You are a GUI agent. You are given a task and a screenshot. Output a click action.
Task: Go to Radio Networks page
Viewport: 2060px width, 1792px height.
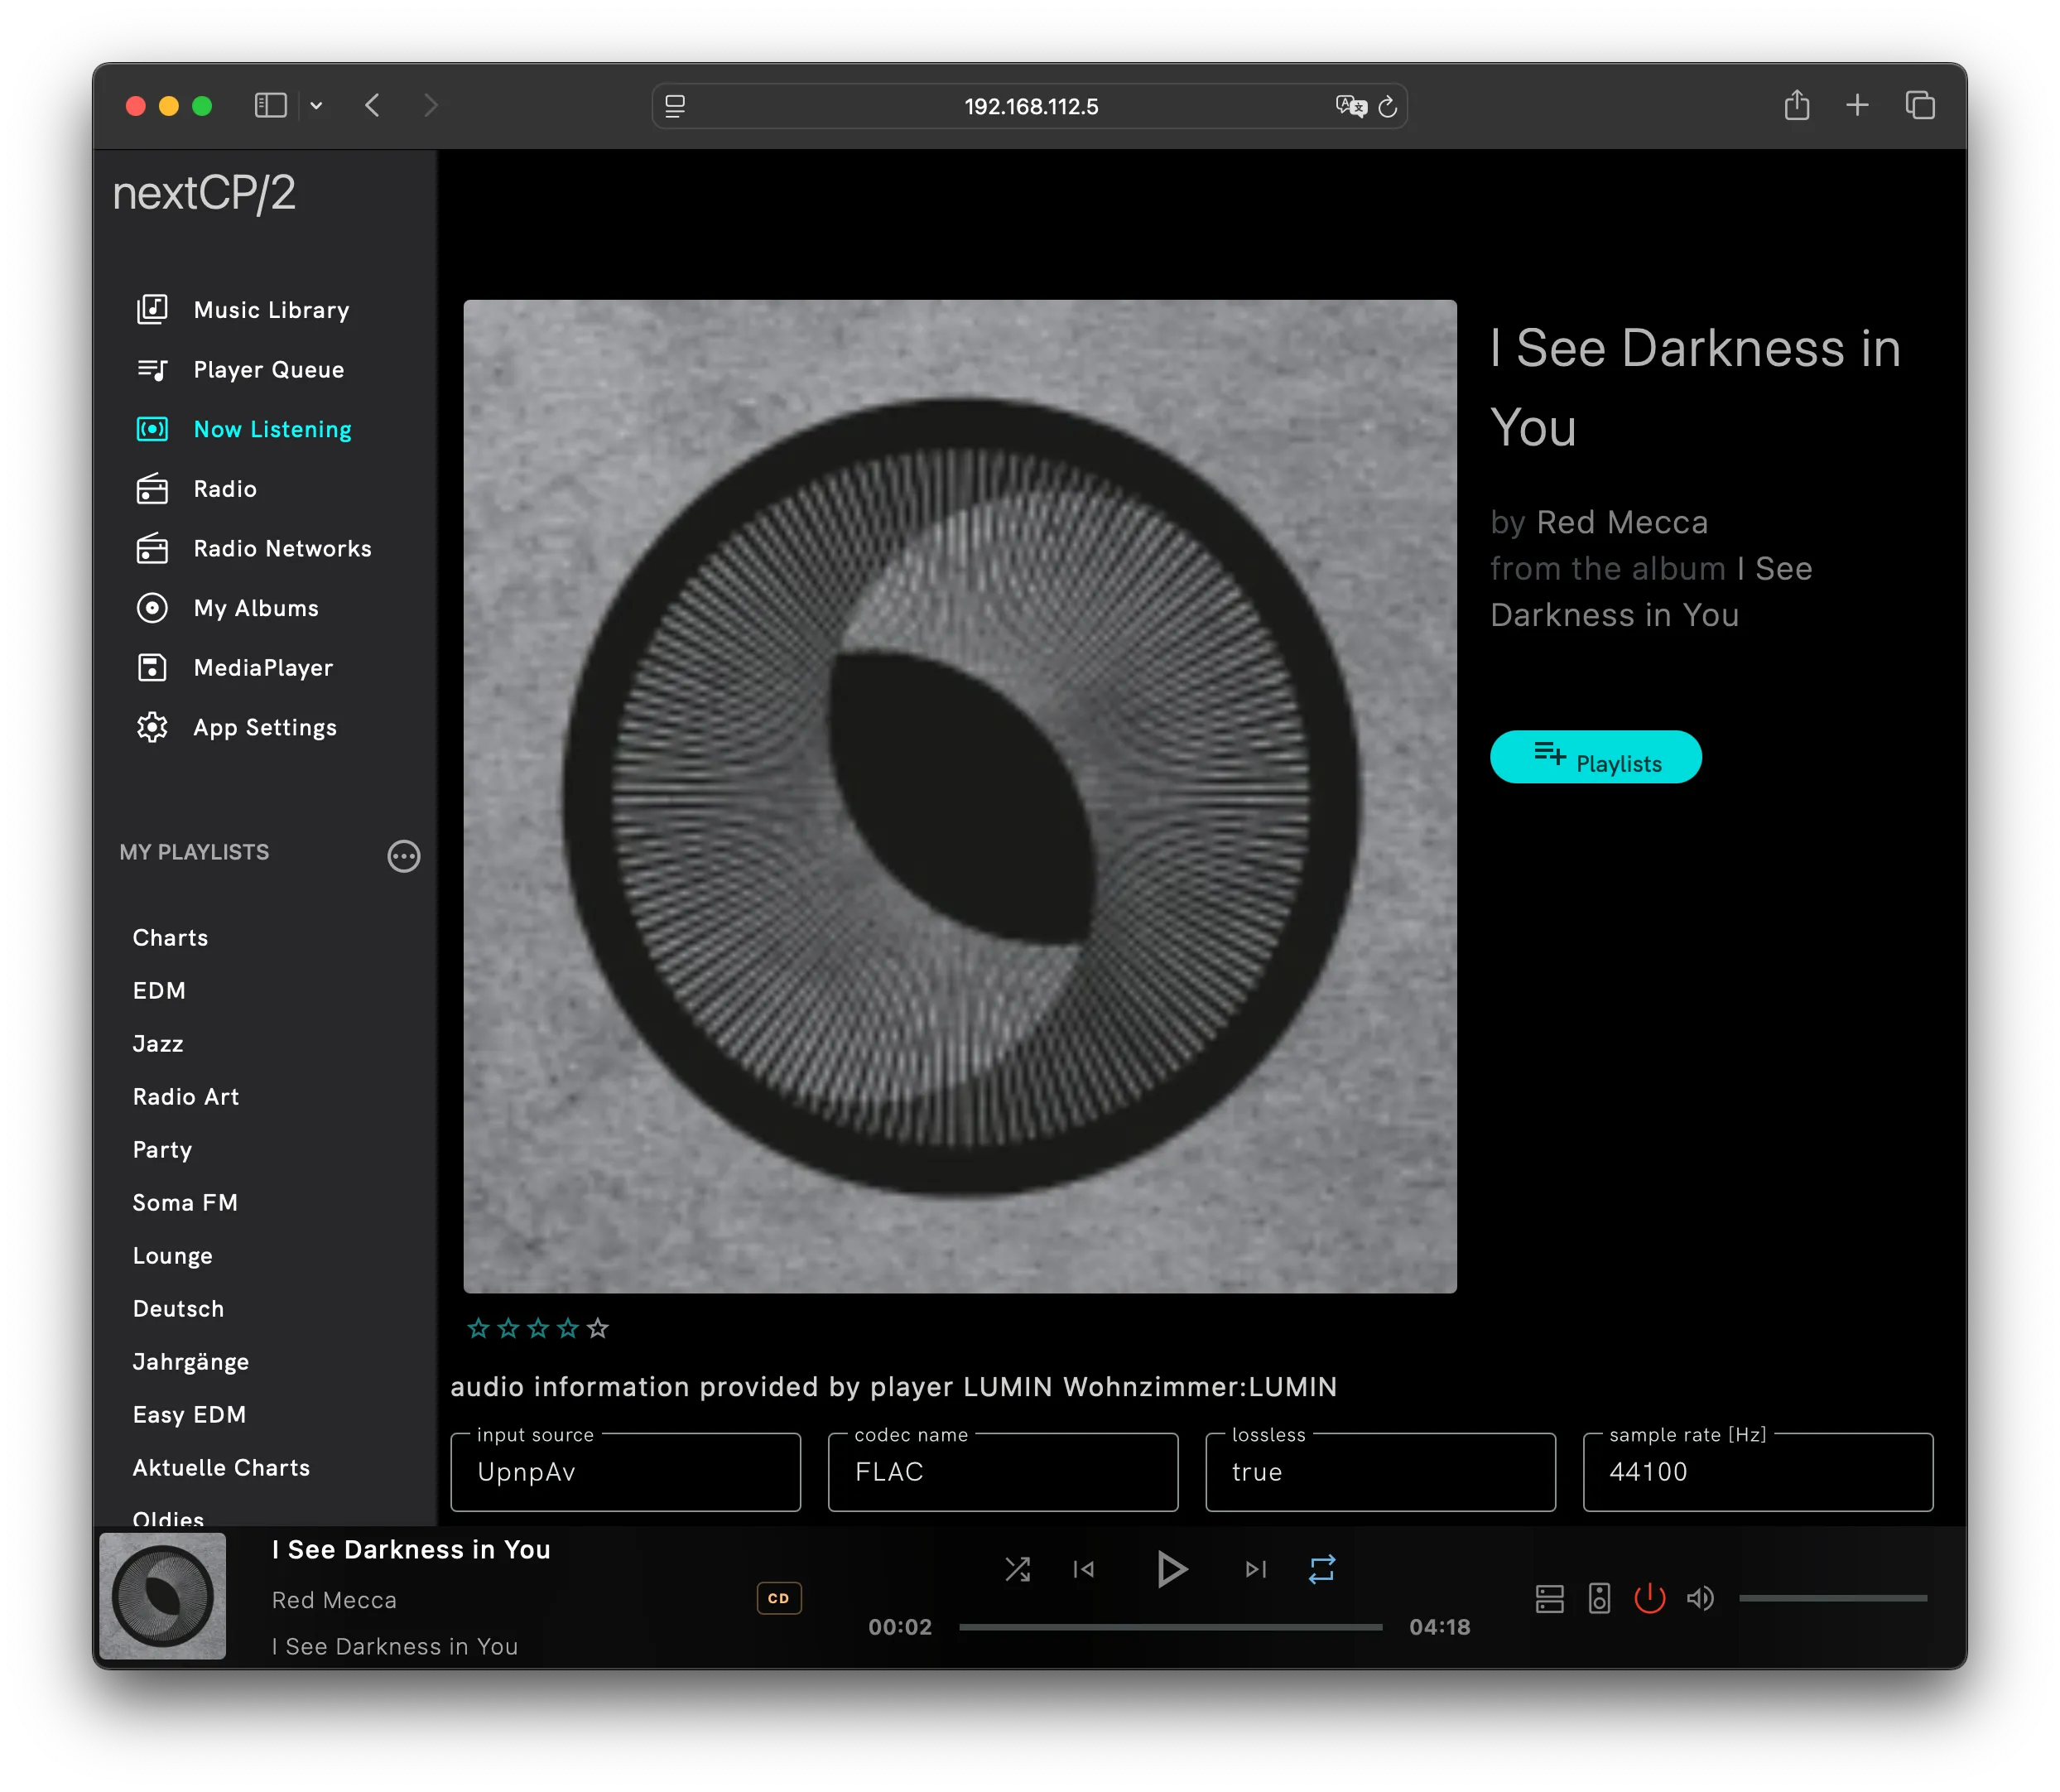(x=282, y=549)
